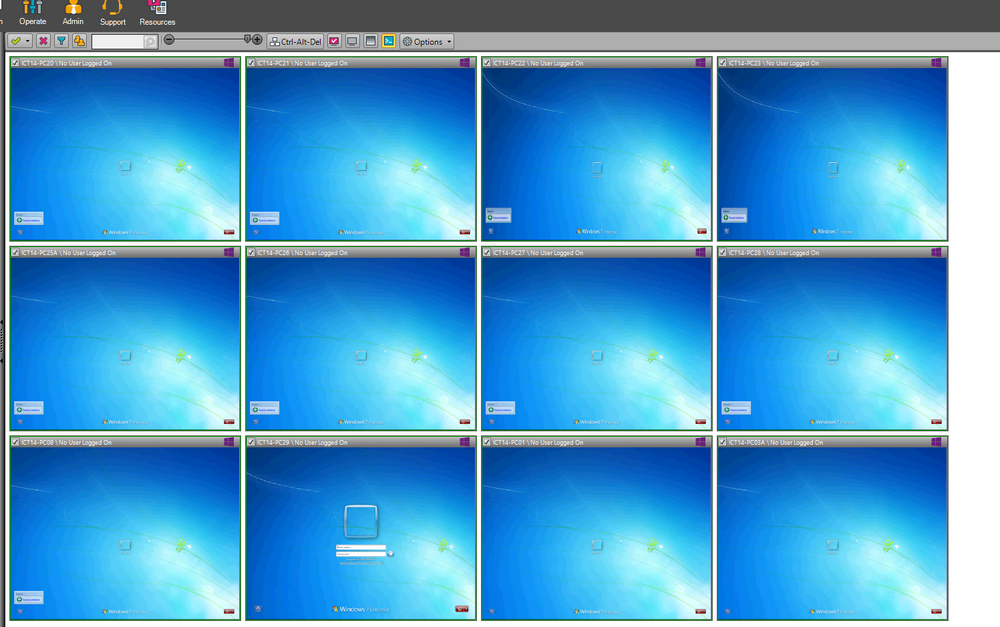Uncheck the ICT14-PC08 checkbox
The height and width of the screenshot is (627, 1000).
pyautogui.click(x=15, y=442)
